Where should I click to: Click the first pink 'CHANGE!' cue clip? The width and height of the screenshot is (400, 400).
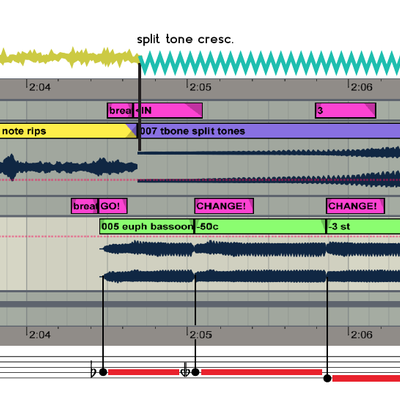coord(224,206)
